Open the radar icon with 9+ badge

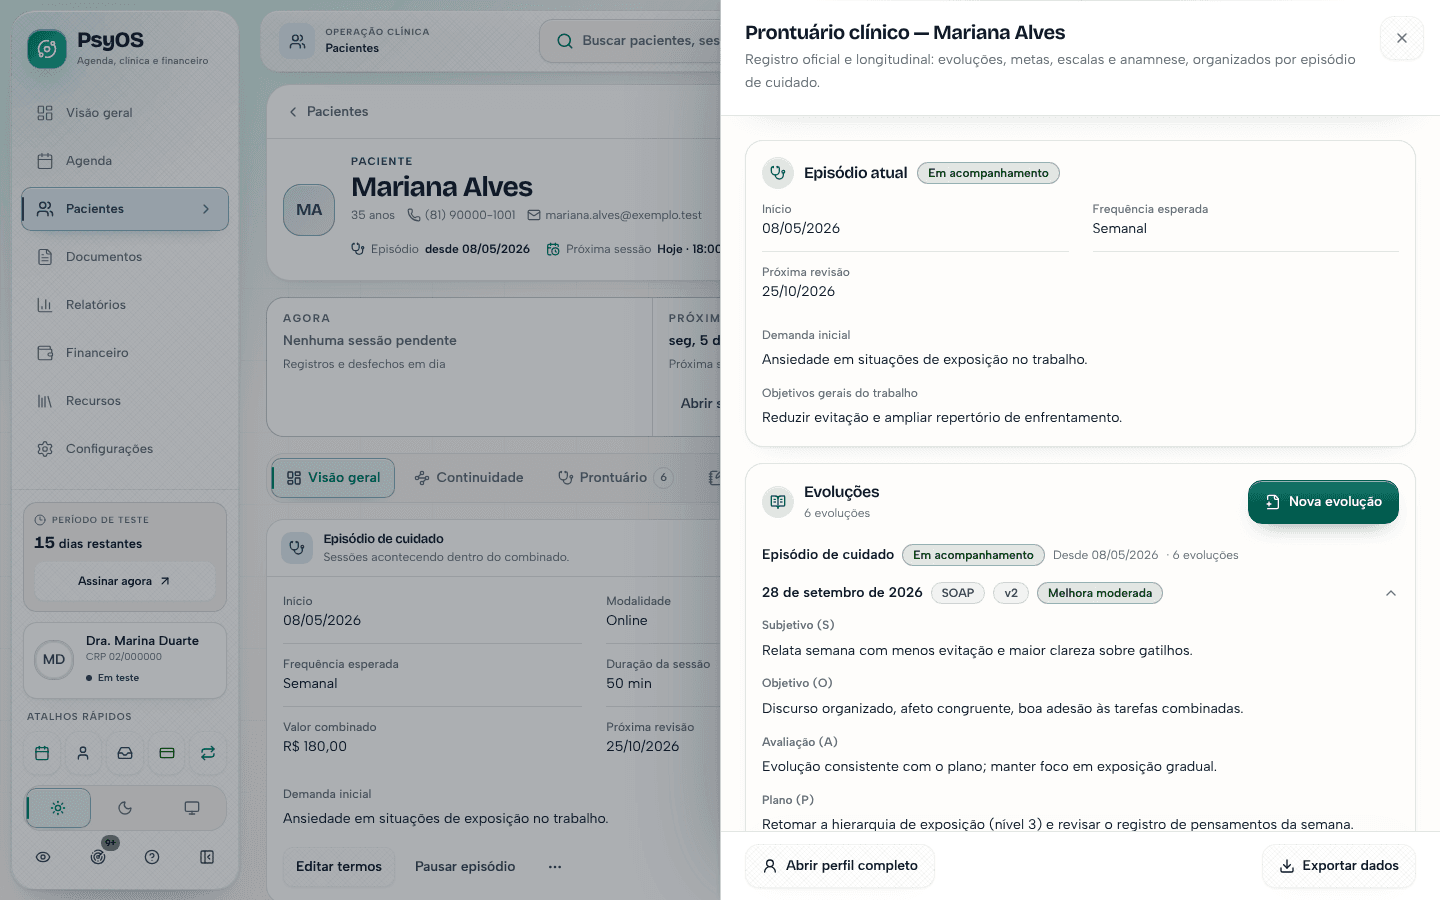98,856
